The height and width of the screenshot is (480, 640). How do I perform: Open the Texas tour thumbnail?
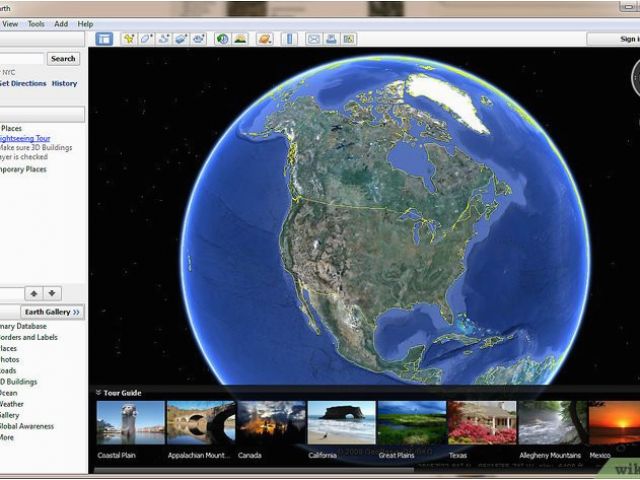click(482, 422)
